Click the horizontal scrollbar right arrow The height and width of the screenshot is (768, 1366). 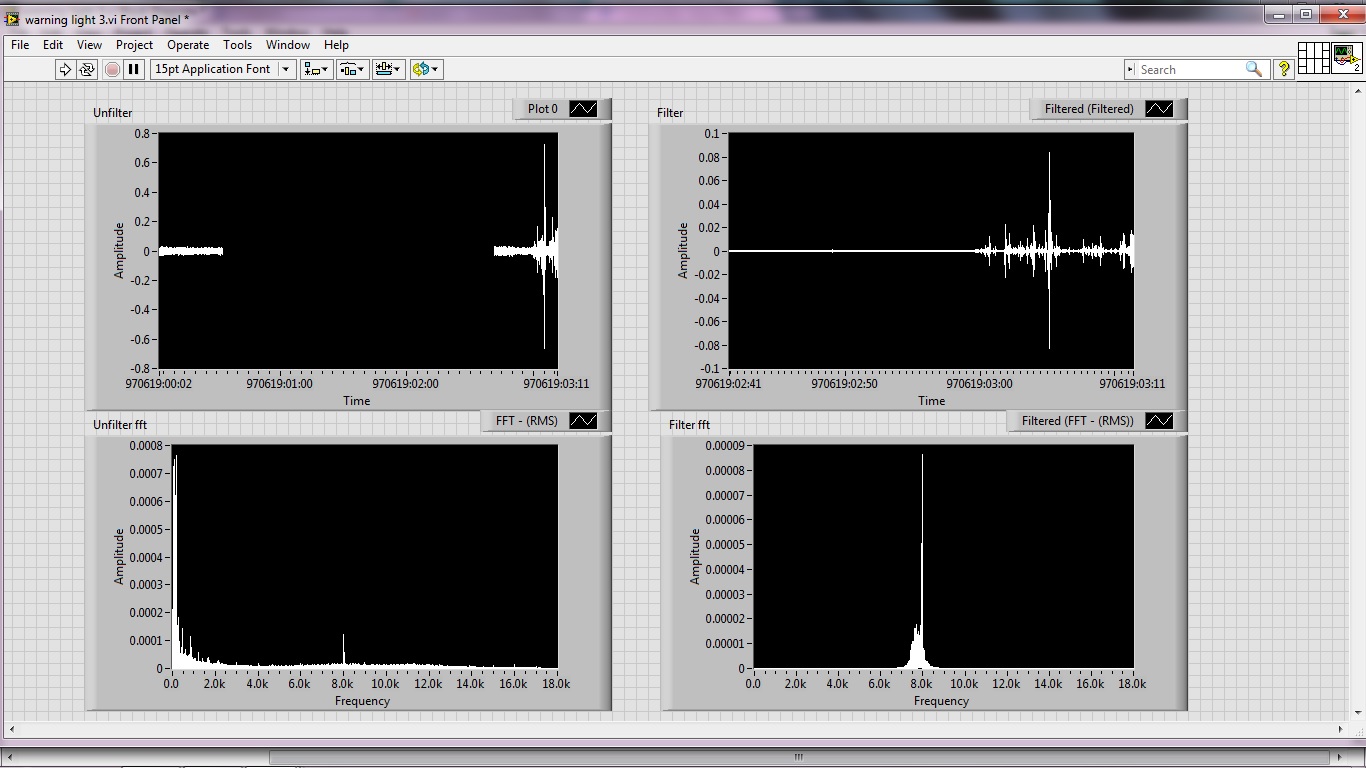tap(1340, 757)
